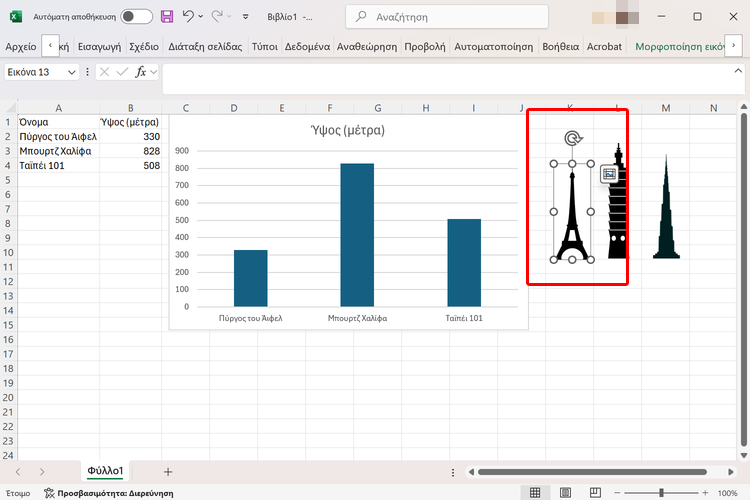
Task: Select row 5 header
Action: [8, 180]
